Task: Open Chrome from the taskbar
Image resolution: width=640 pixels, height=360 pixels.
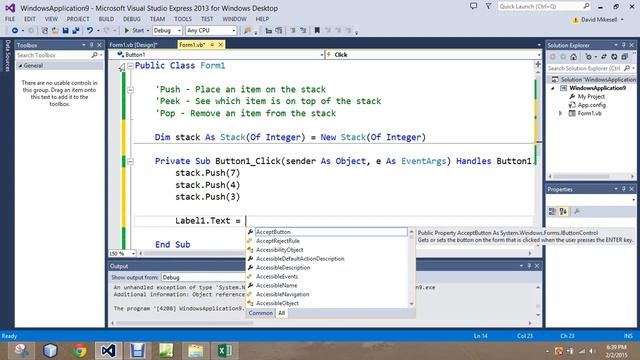Action: click(x=80, y=350)
